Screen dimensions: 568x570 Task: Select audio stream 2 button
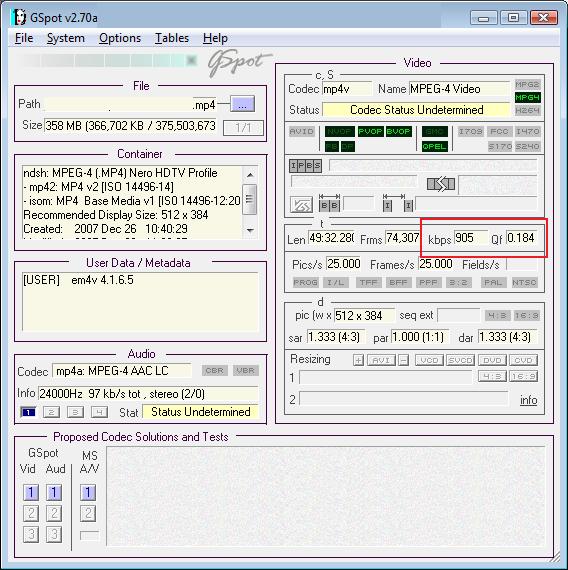51,412
